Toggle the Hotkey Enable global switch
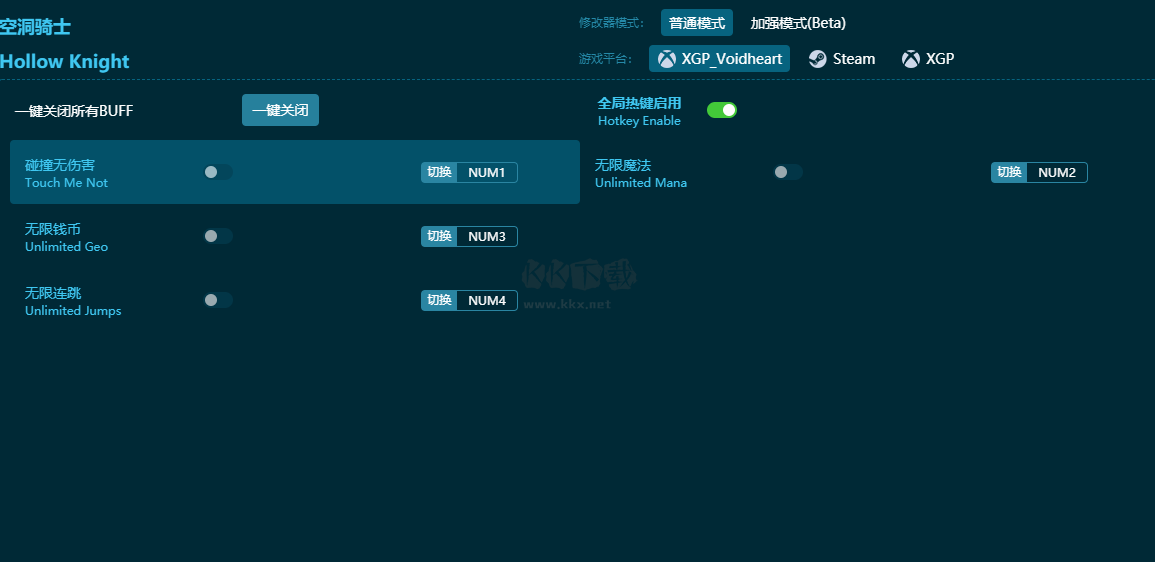 (x=722, y=110)
